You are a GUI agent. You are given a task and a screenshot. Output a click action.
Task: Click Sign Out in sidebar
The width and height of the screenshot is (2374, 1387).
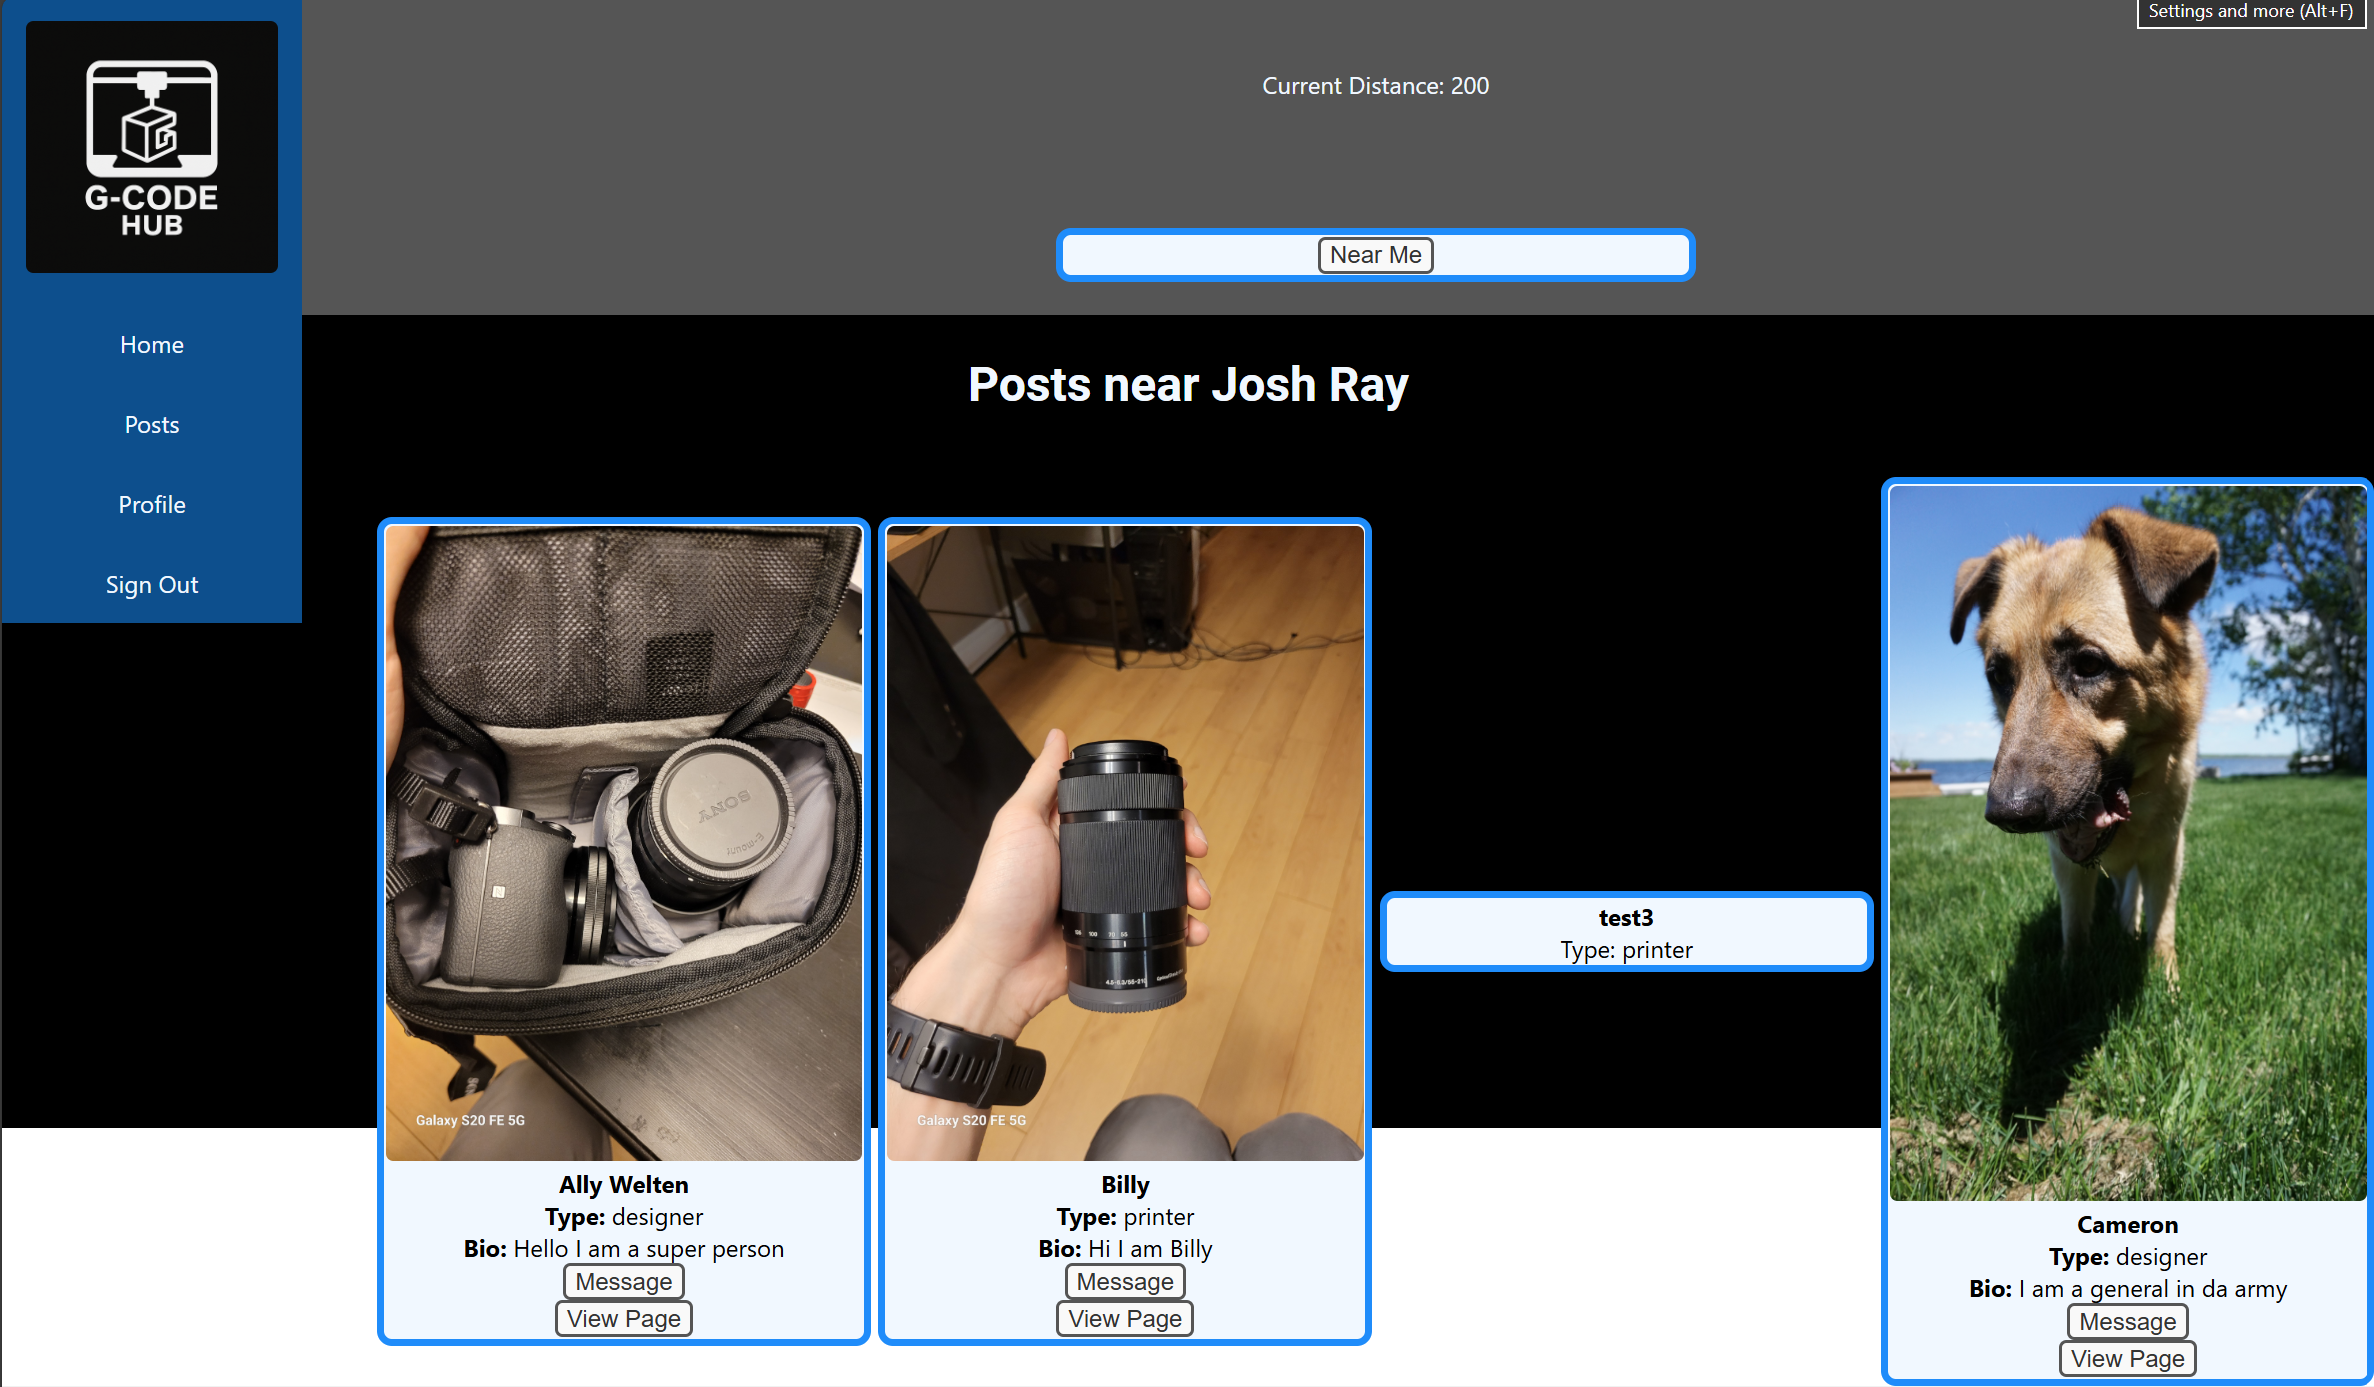coord(152,585)
